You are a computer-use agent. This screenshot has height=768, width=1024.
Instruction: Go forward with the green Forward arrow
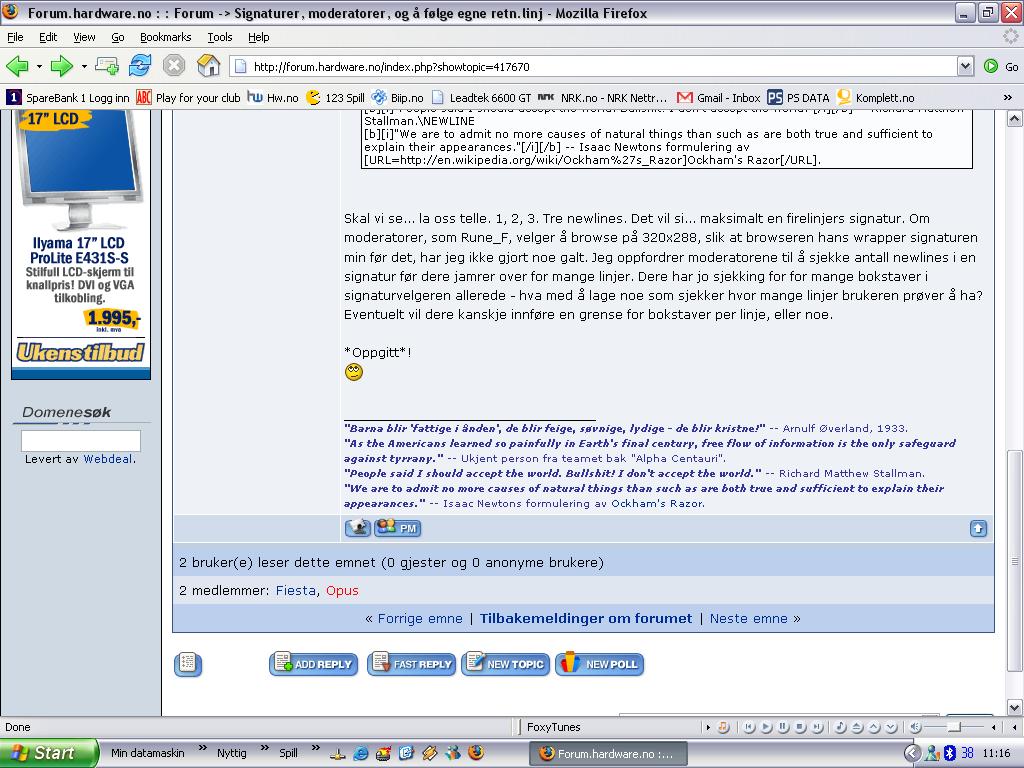click(61, 66)
